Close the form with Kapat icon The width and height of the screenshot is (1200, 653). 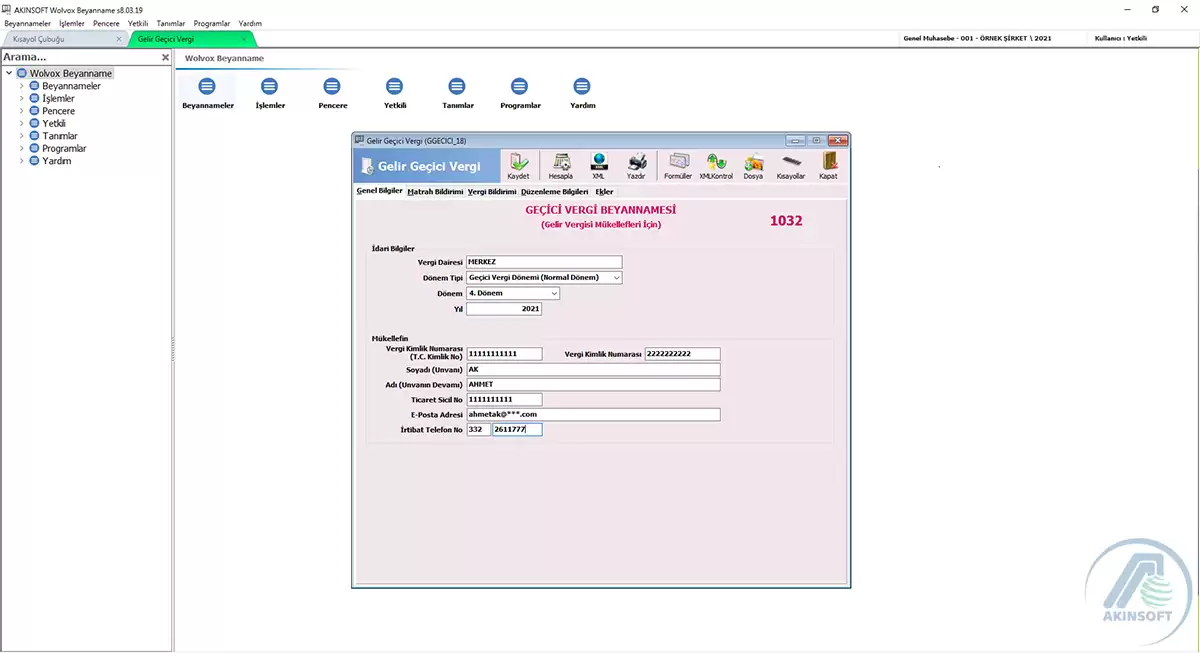829,162
